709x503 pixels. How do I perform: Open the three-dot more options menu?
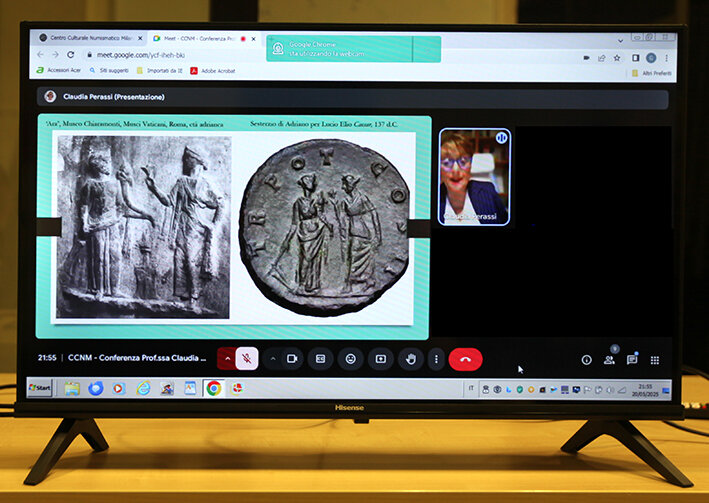[x=436, y=359]
